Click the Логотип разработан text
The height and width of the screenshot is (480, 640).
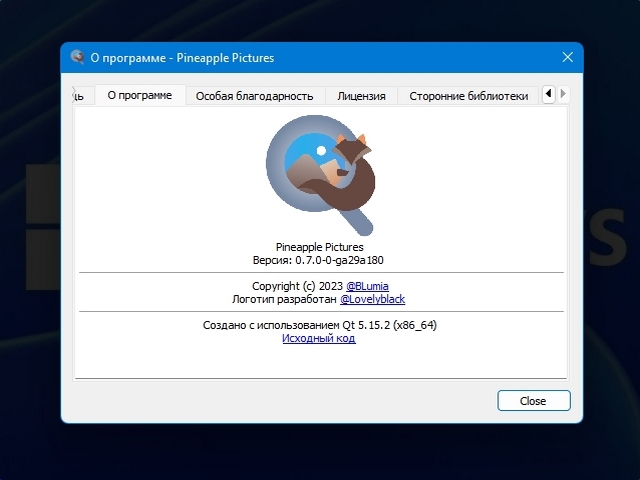tap(284, 299)
